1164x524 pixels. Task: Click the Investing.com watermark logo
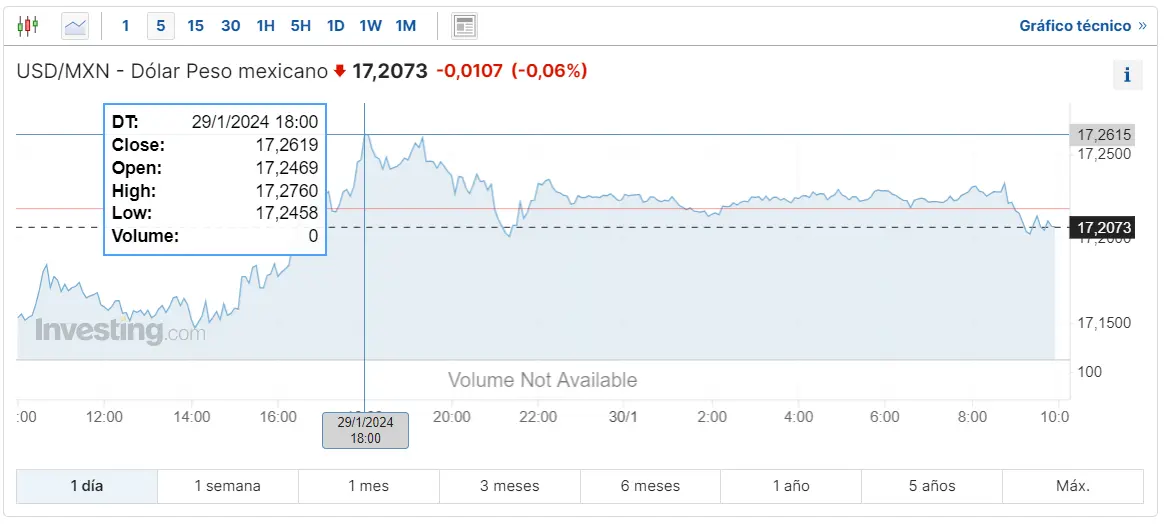120,331
